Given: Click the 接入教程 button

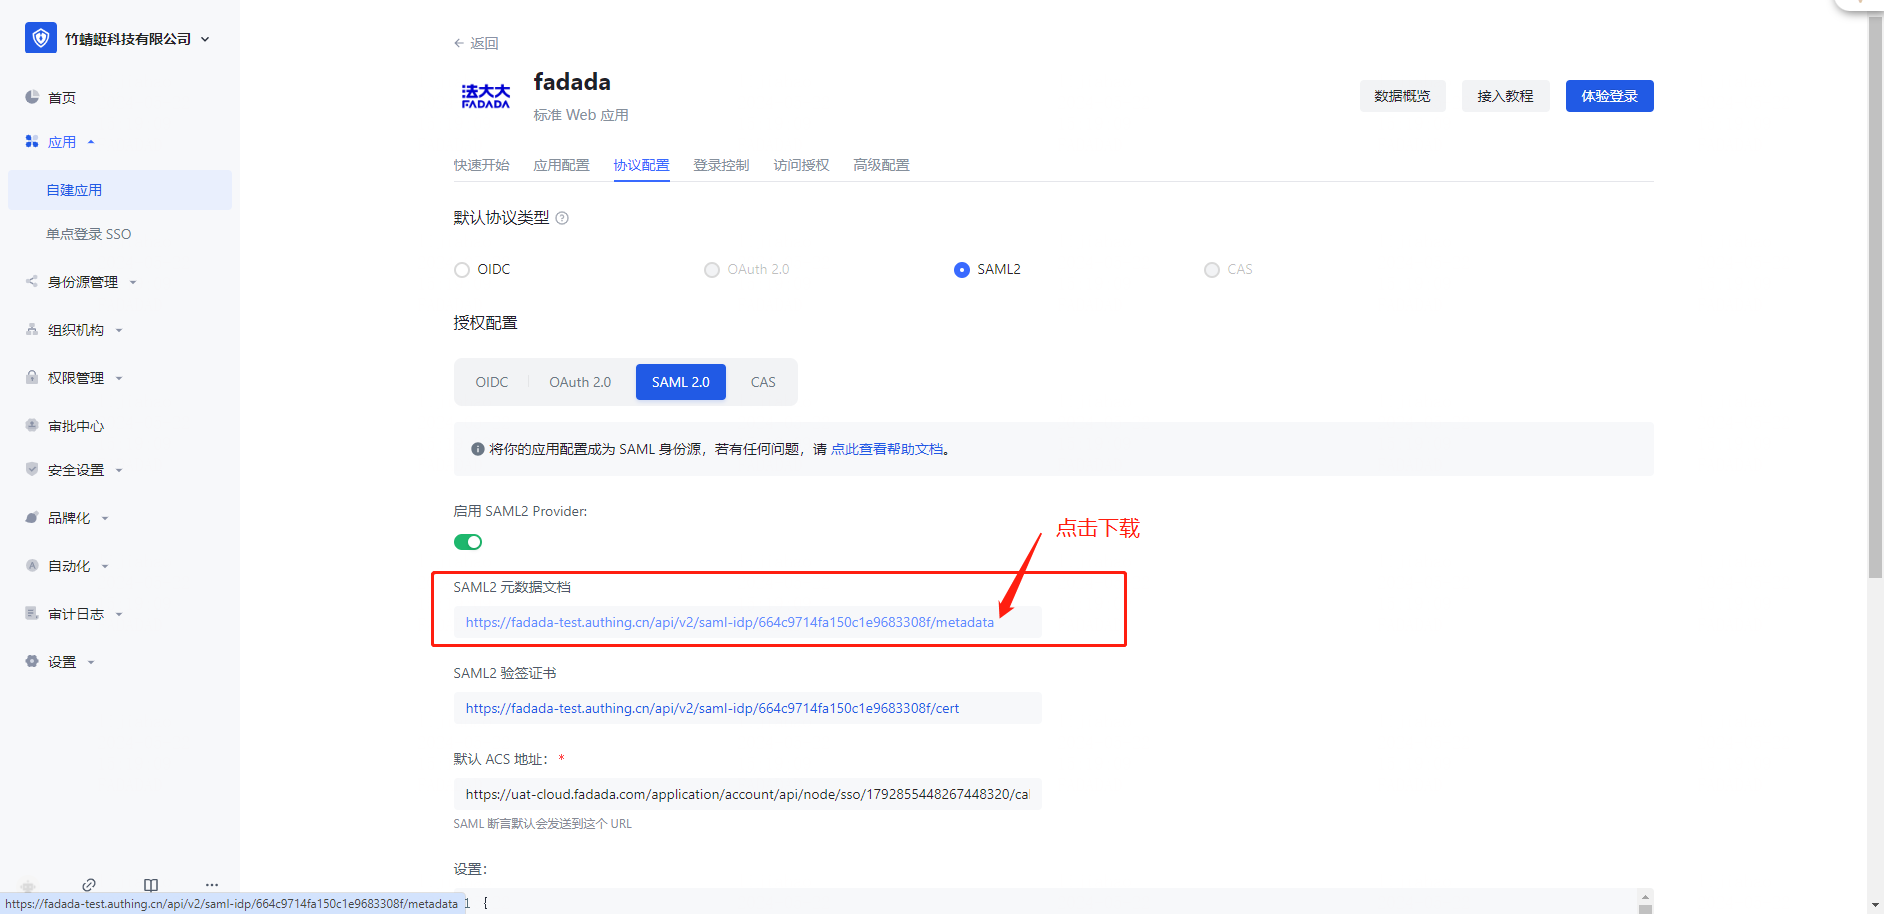Looking at the screenshot, I should click(x=1505, y=96).
